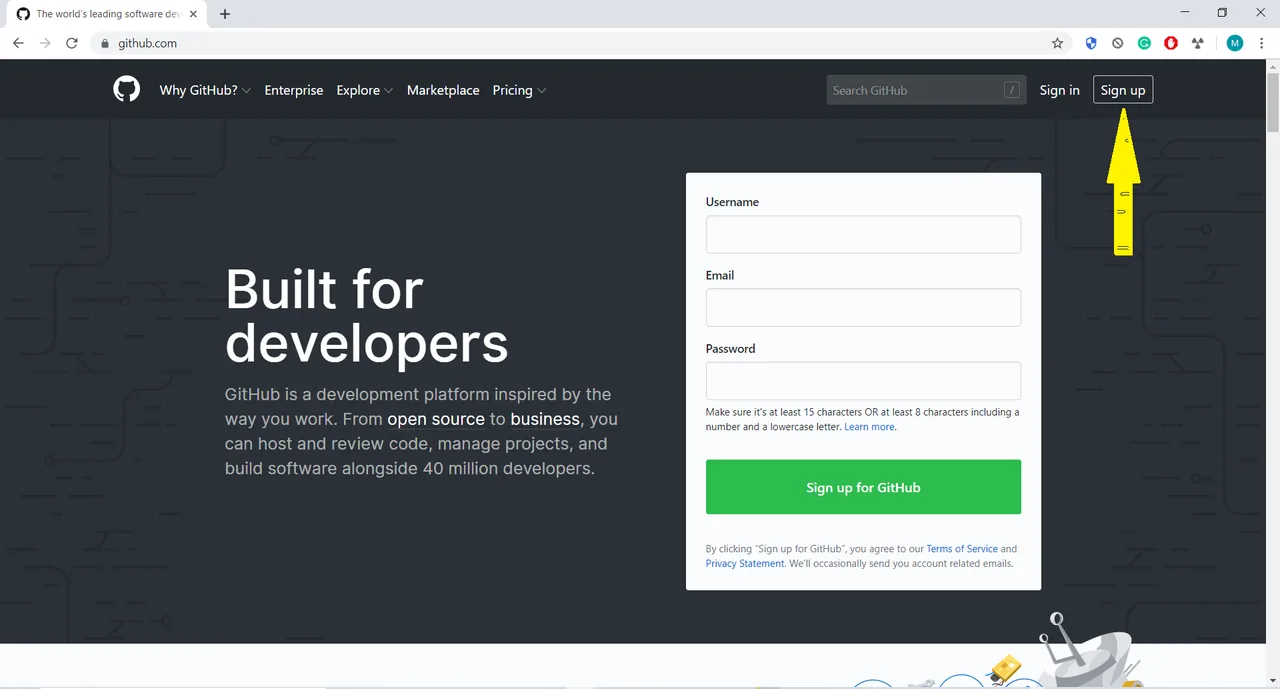Click the Email field label
This screenshot has height=689, width=1280.
720,275
